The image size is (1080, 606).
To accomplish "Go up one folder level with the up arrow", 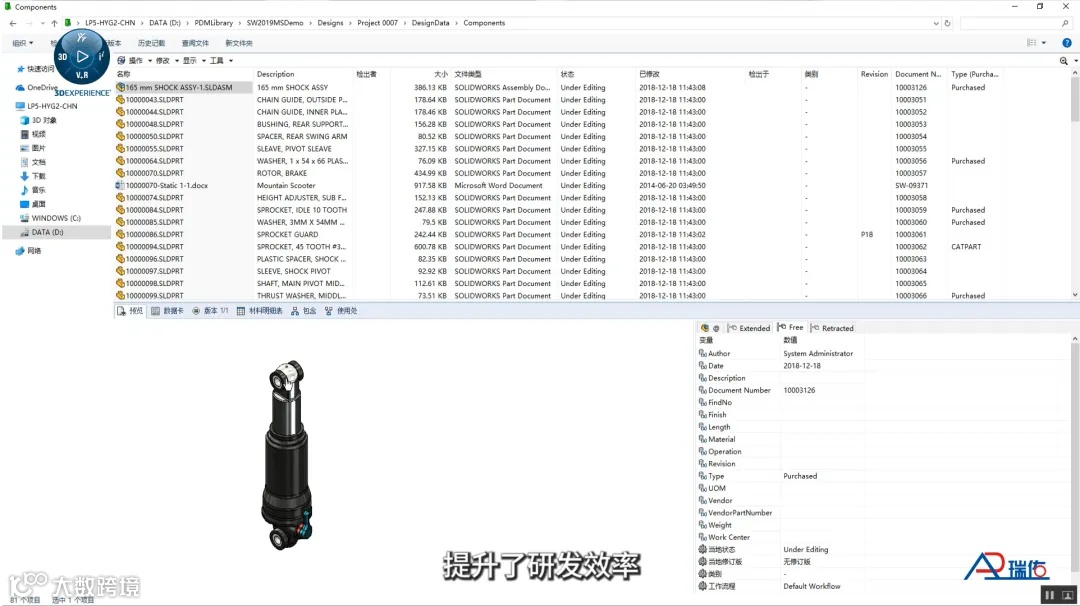I will pyautogui.click(x=54, y=23).
